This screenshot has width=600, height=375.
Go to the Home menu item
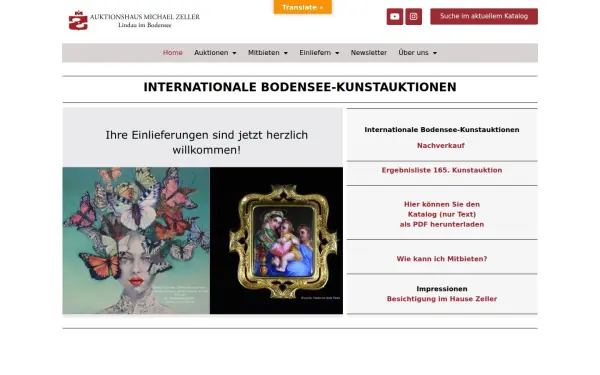tap(173, 53)
